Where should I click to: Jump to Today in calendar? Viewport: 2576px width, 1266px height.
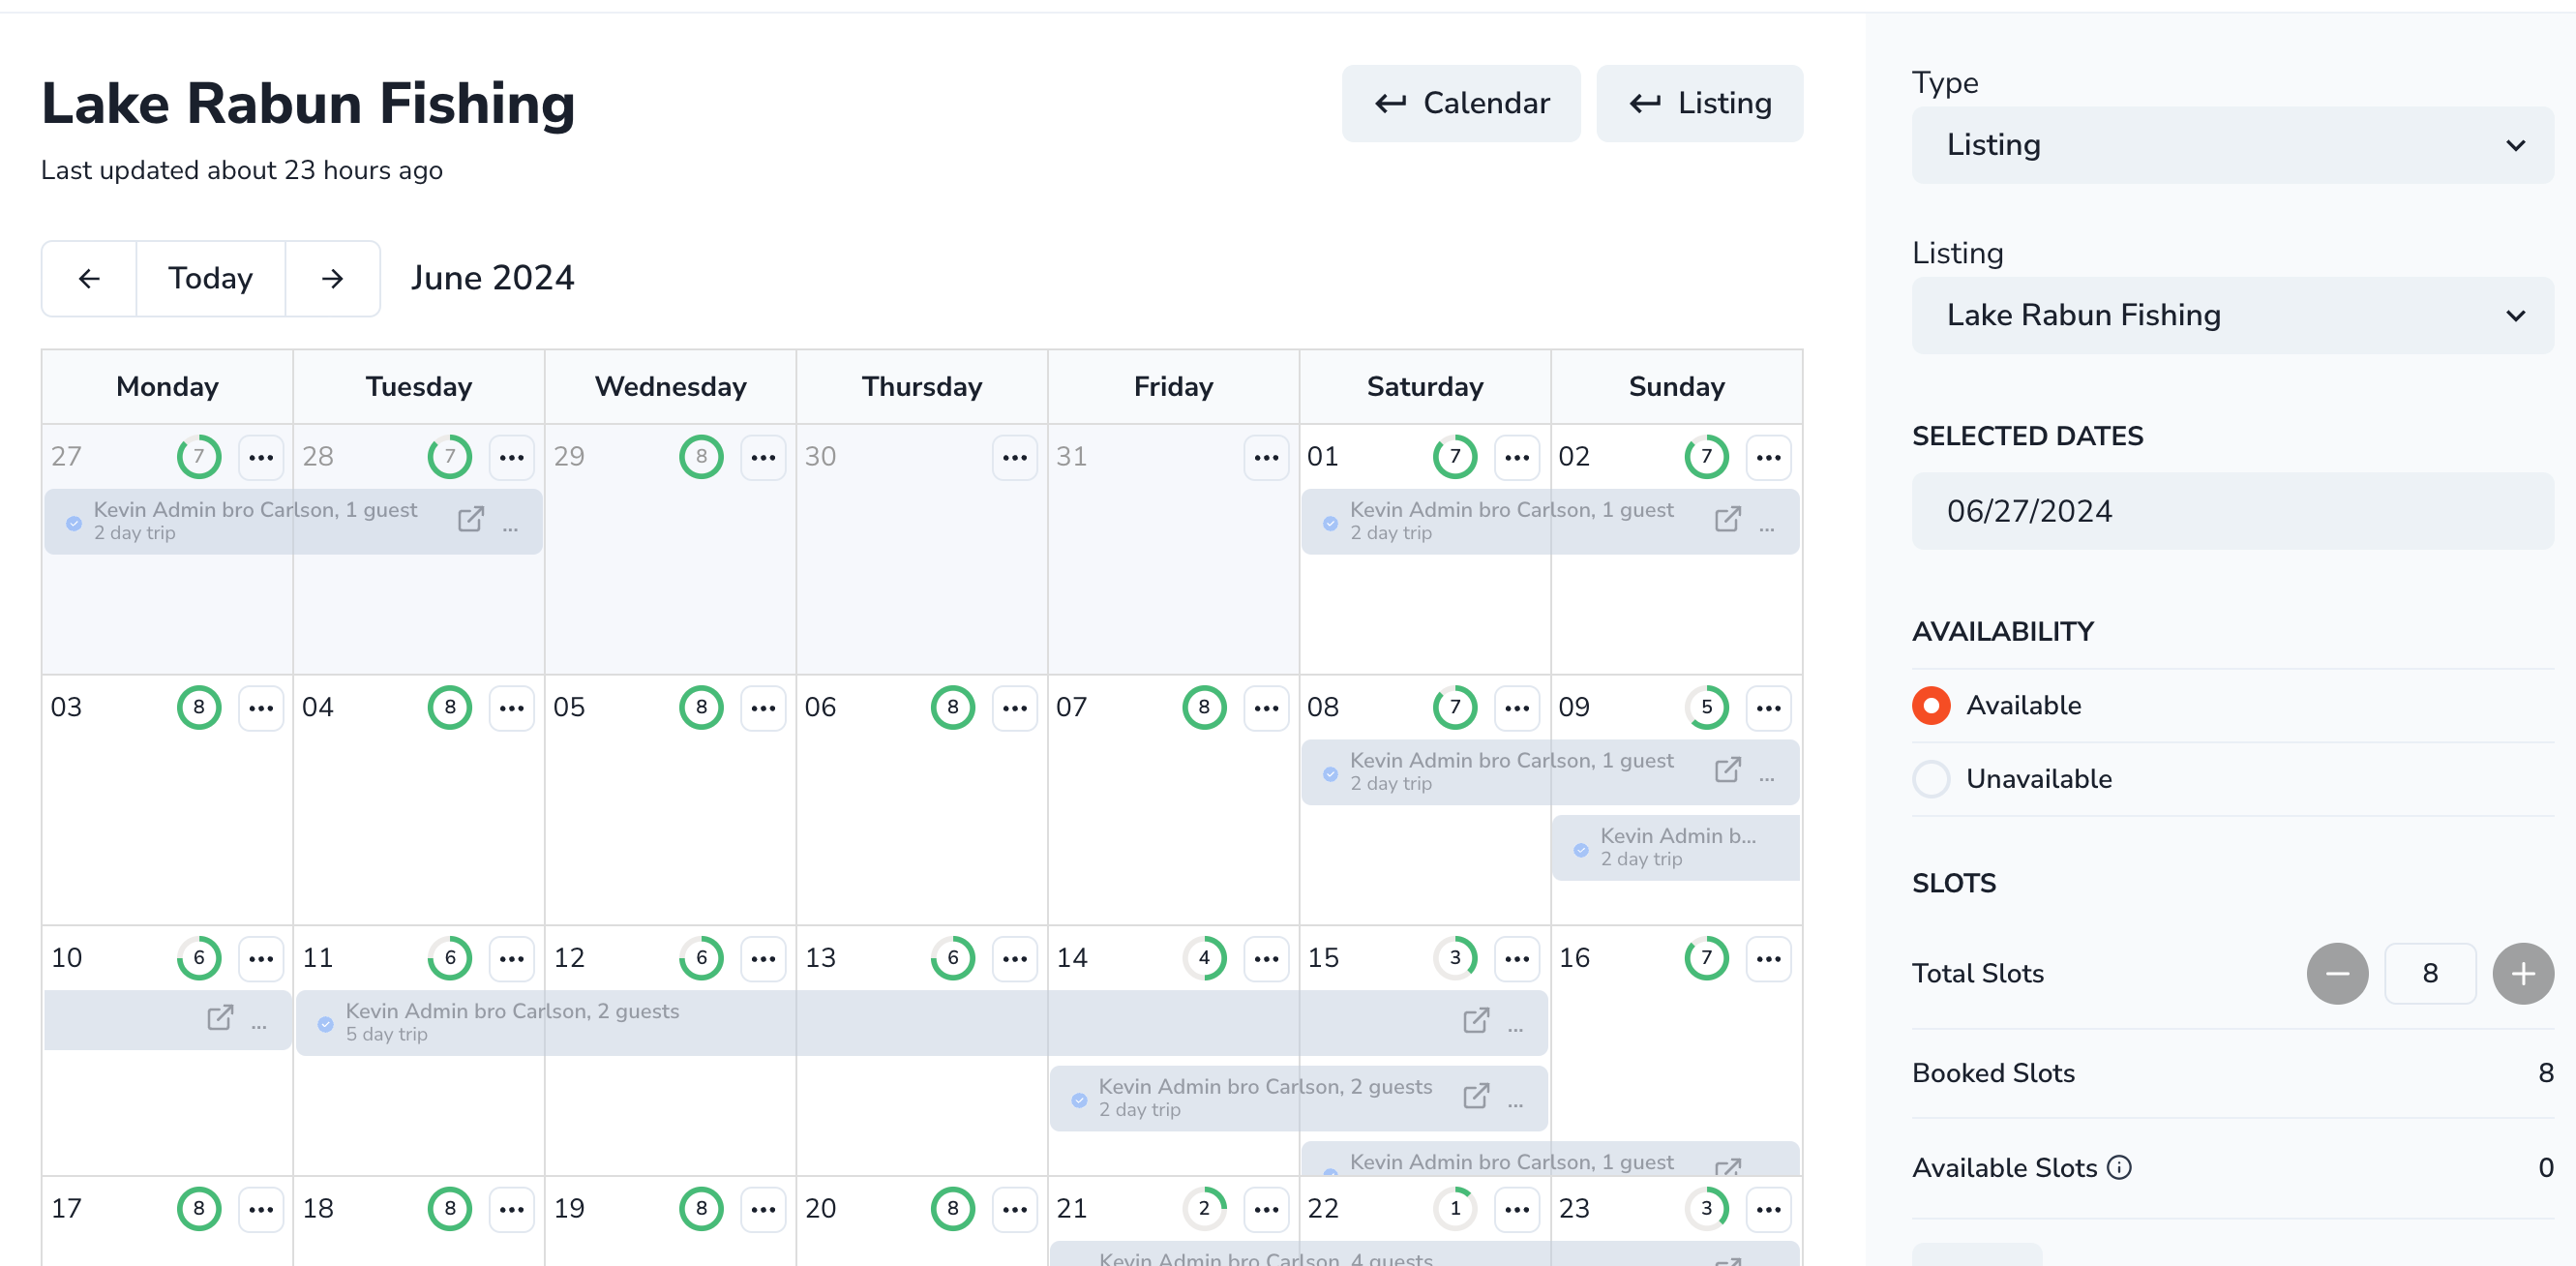point(210,278)
